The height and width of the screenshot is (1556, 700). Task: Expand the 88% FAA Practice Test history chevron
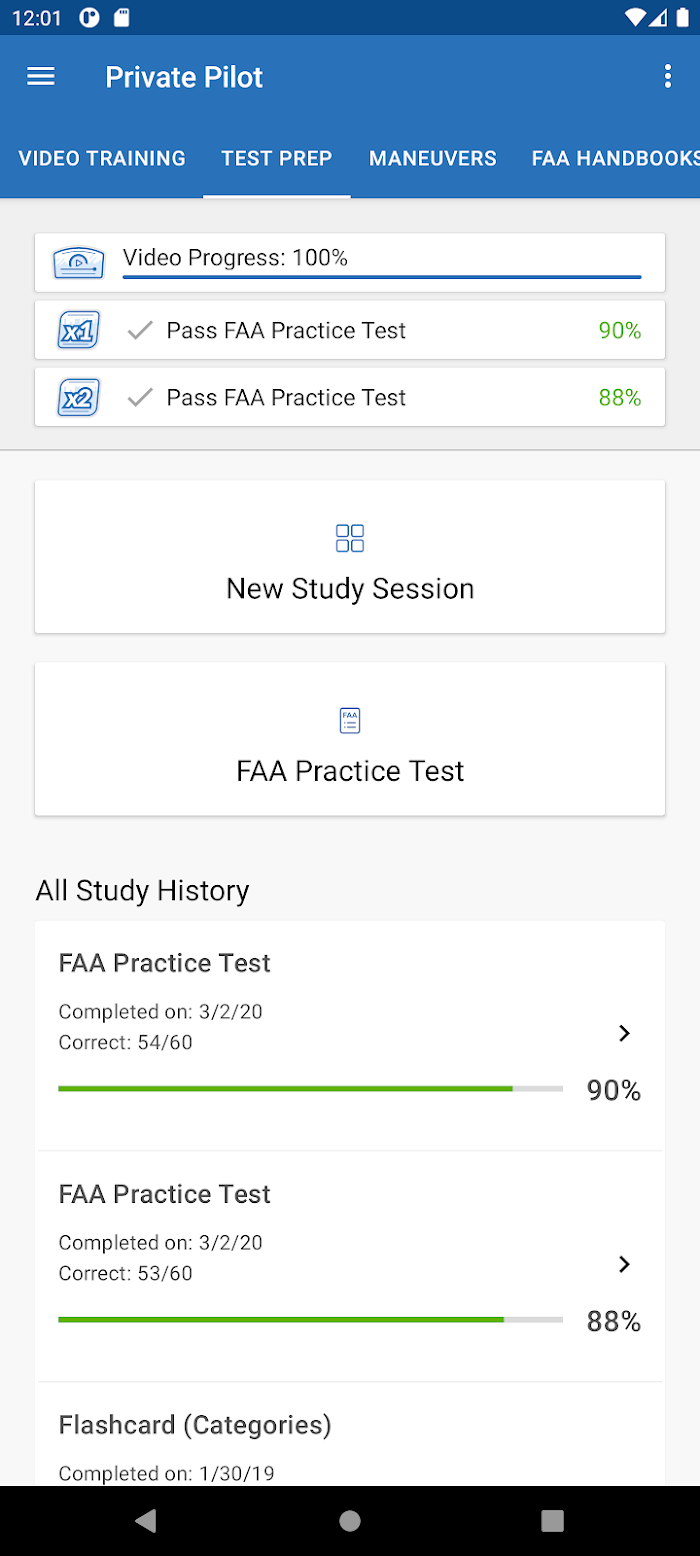click(x=625, y=1264)
